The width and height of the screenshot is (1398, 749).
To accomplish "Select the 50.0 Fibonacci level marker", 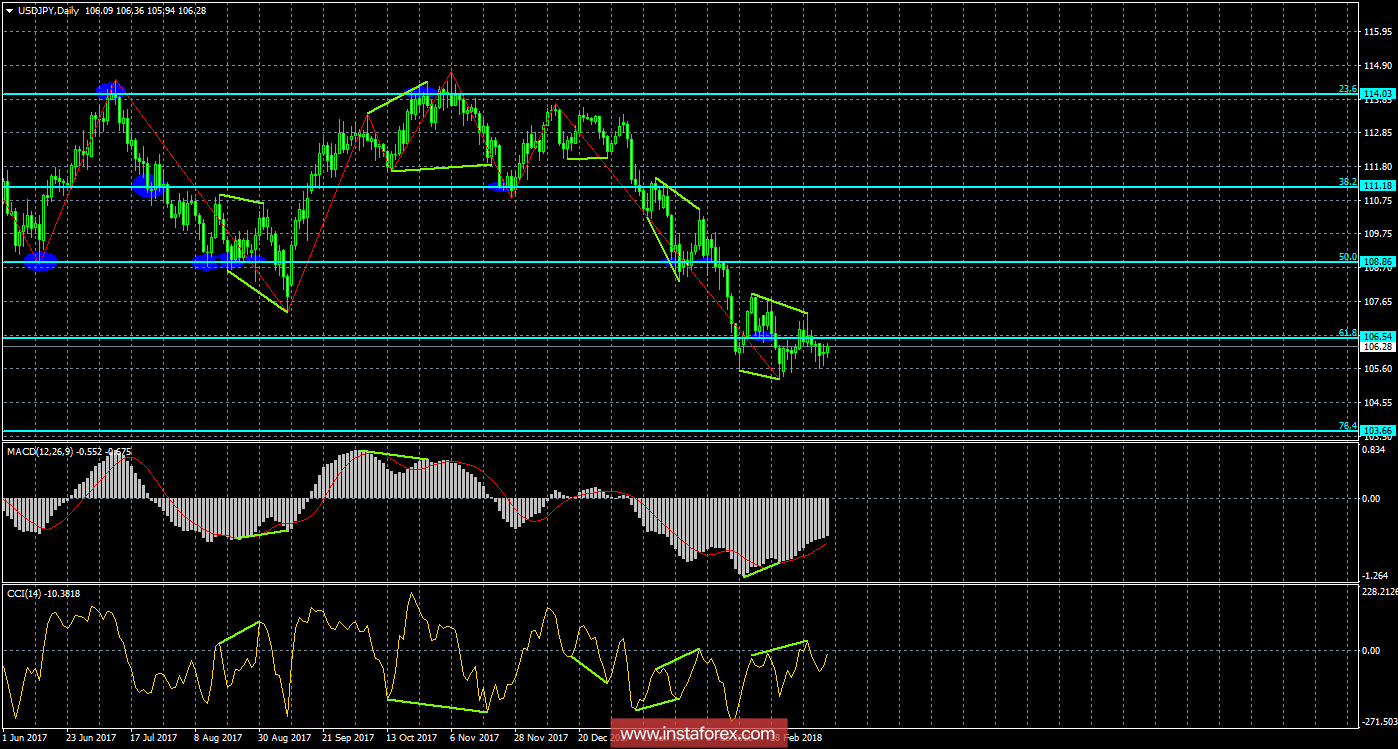I will 1348,257.
